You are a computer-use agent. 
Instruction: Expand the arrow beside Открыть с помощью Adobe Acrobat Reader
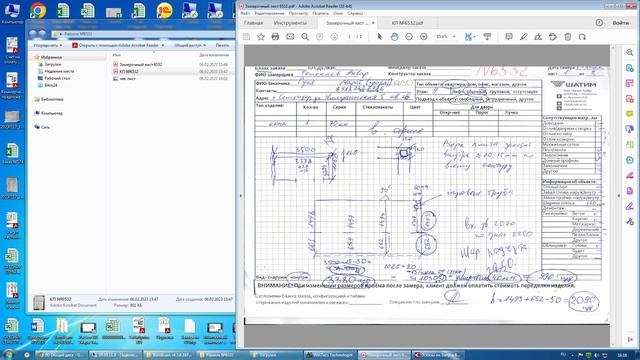(163, 45)
